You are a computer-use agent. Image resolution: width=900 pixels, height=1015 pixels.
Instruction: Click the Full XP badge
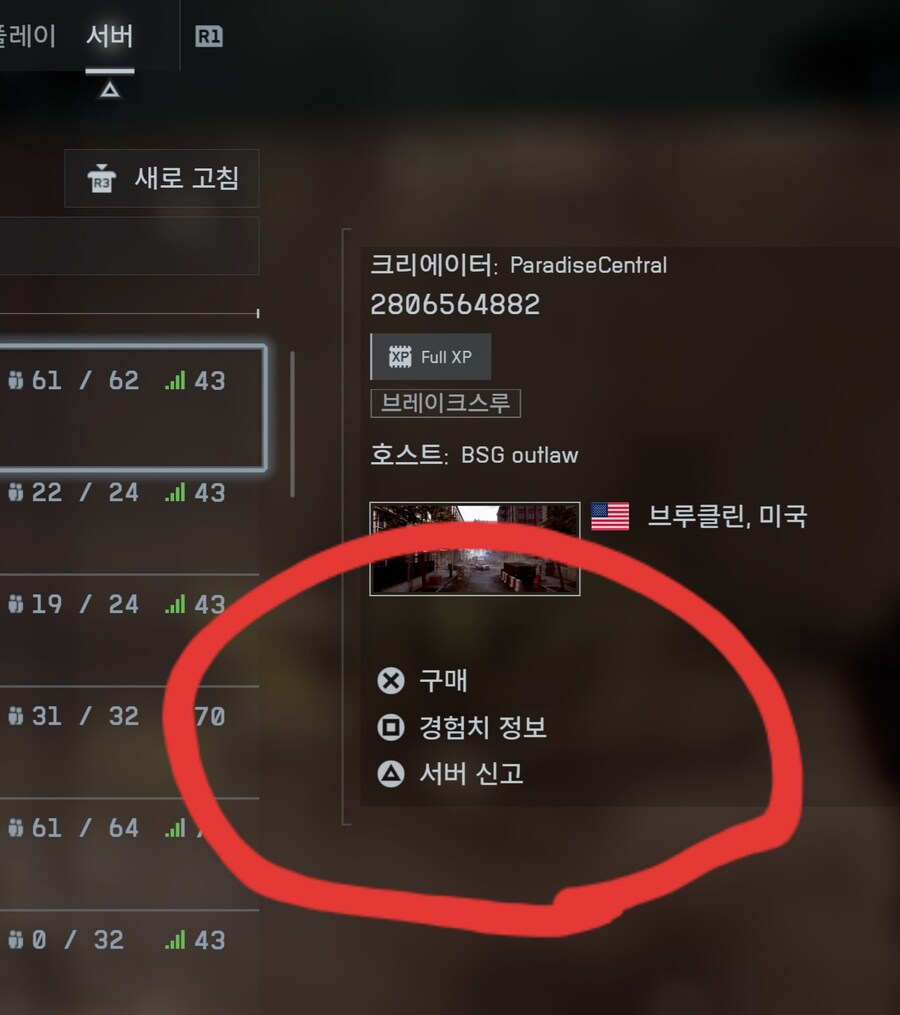click(431, 357)
